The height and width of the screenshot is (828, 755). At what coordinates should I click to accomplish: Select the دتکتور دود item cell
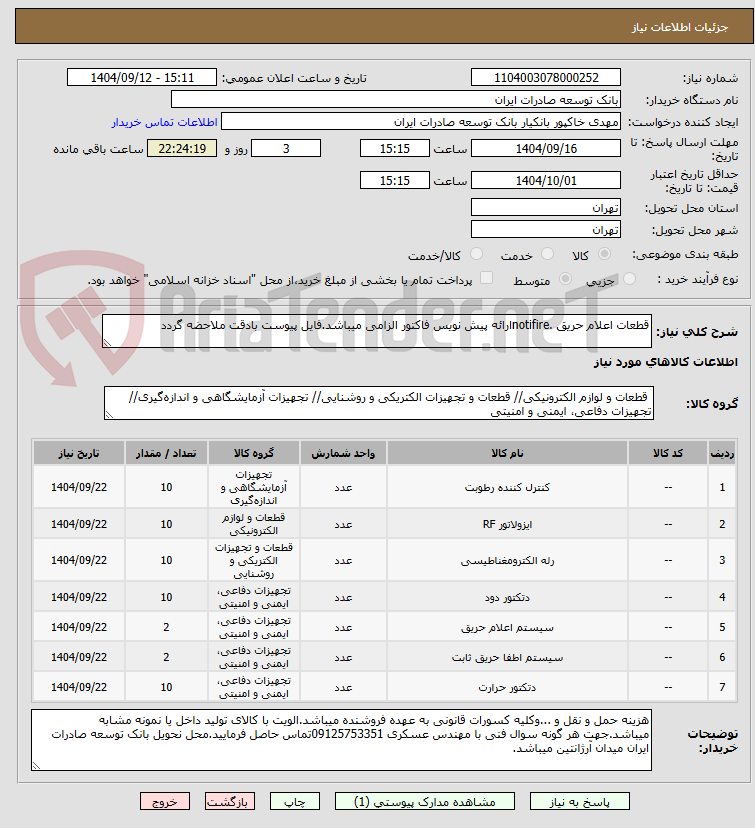(x=507, y=597)
